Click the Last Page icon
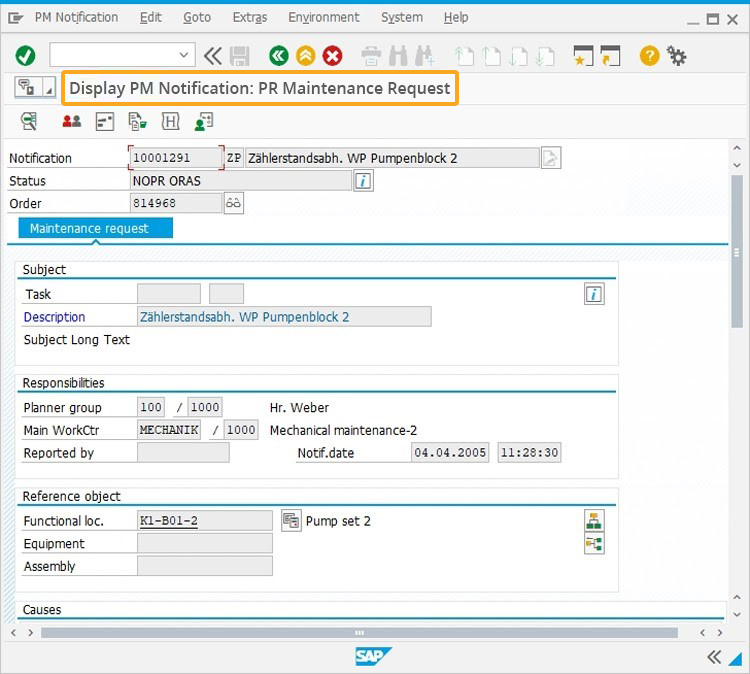The image size is (750, 674). tap(544, 56)
